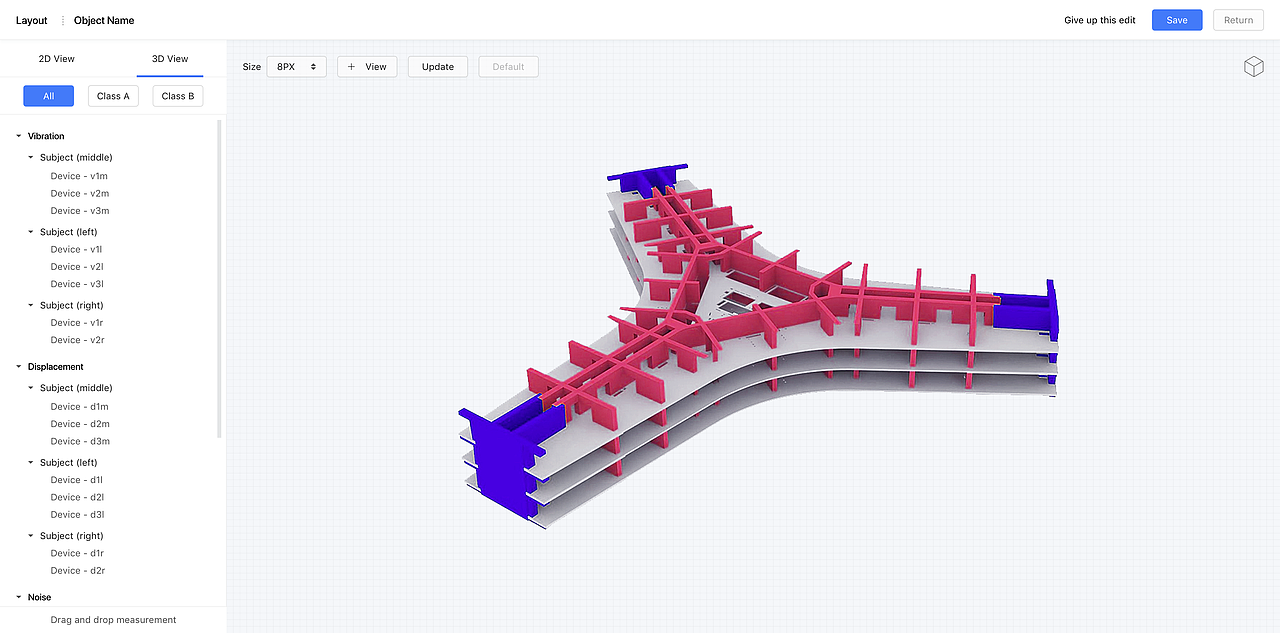Select Device - d3m
Image resolution: width=1280 pixels, height=633 pixels.
coord(80,441)
